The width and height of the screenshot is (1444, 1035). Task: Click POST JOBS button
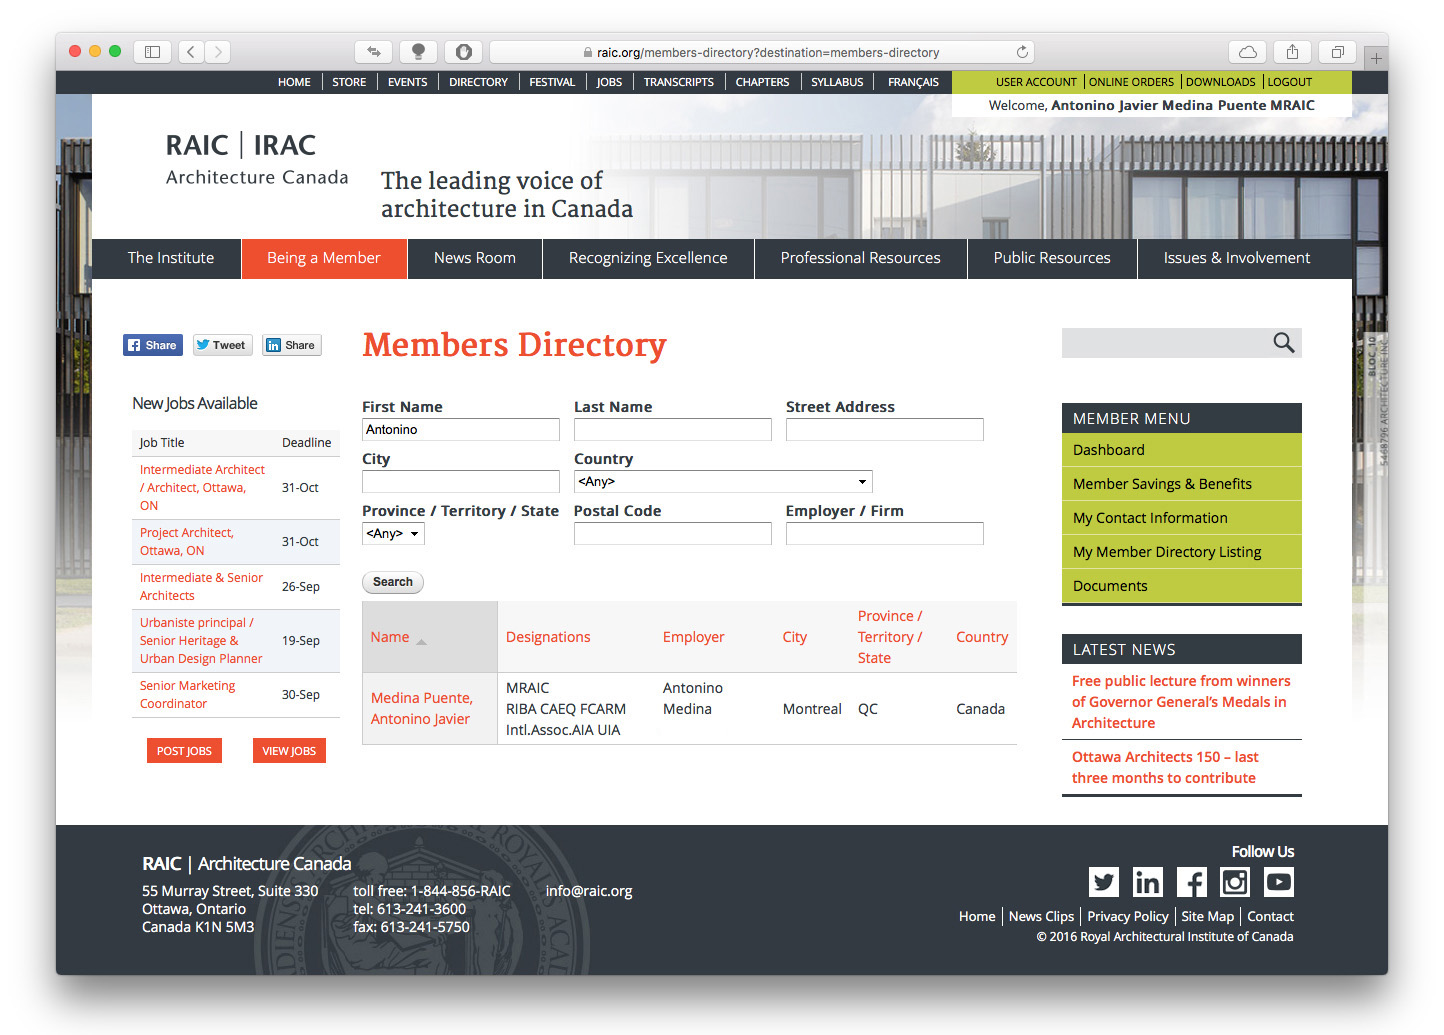[x=184, y=751]
